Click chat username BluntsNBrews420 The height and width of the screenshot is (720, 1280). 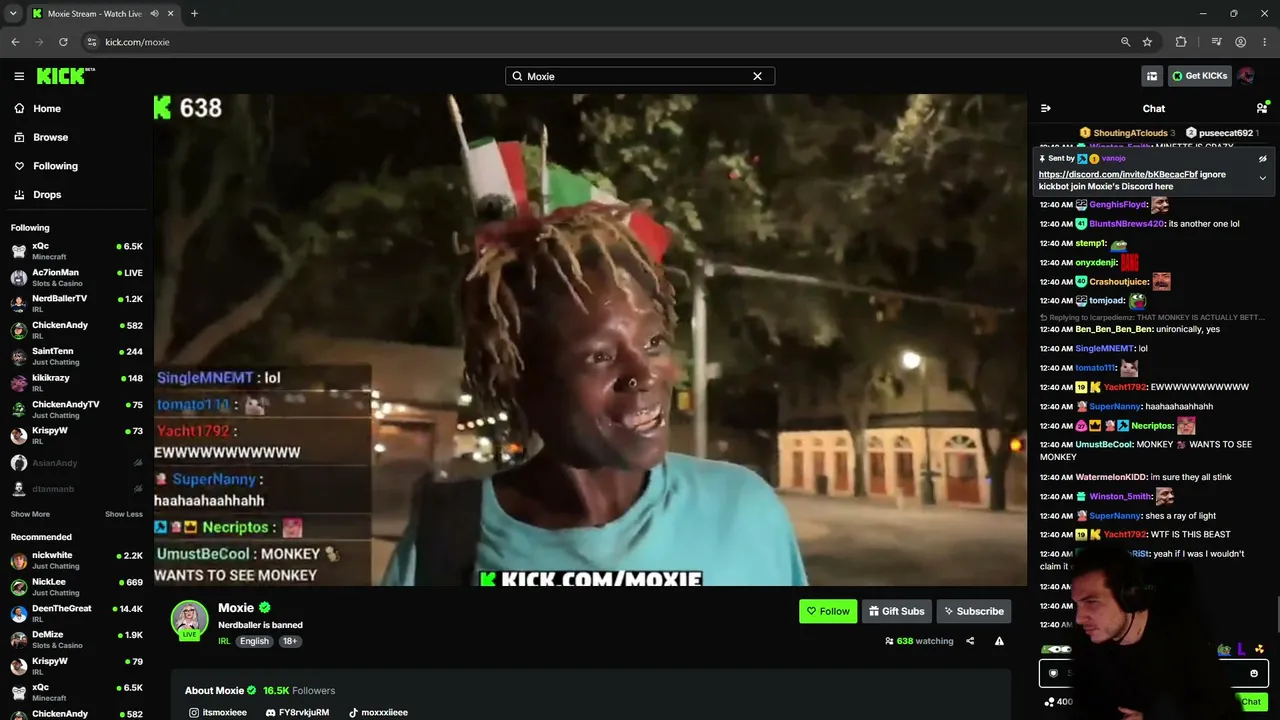1127,224
